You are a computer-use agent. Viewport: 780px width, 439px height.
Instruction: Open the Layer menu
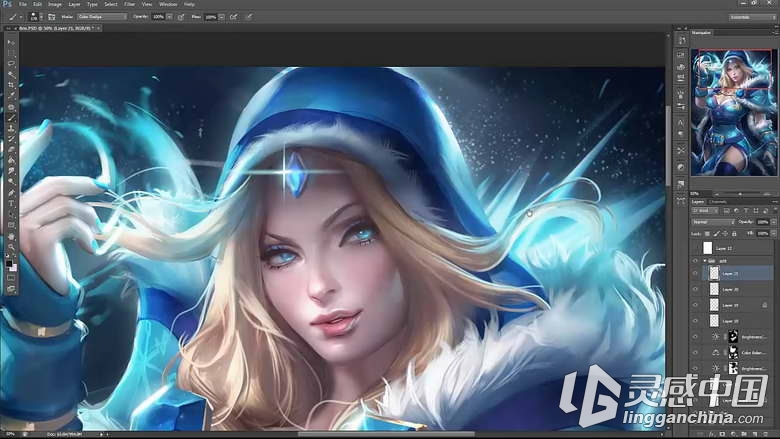[x=74, y=4]
